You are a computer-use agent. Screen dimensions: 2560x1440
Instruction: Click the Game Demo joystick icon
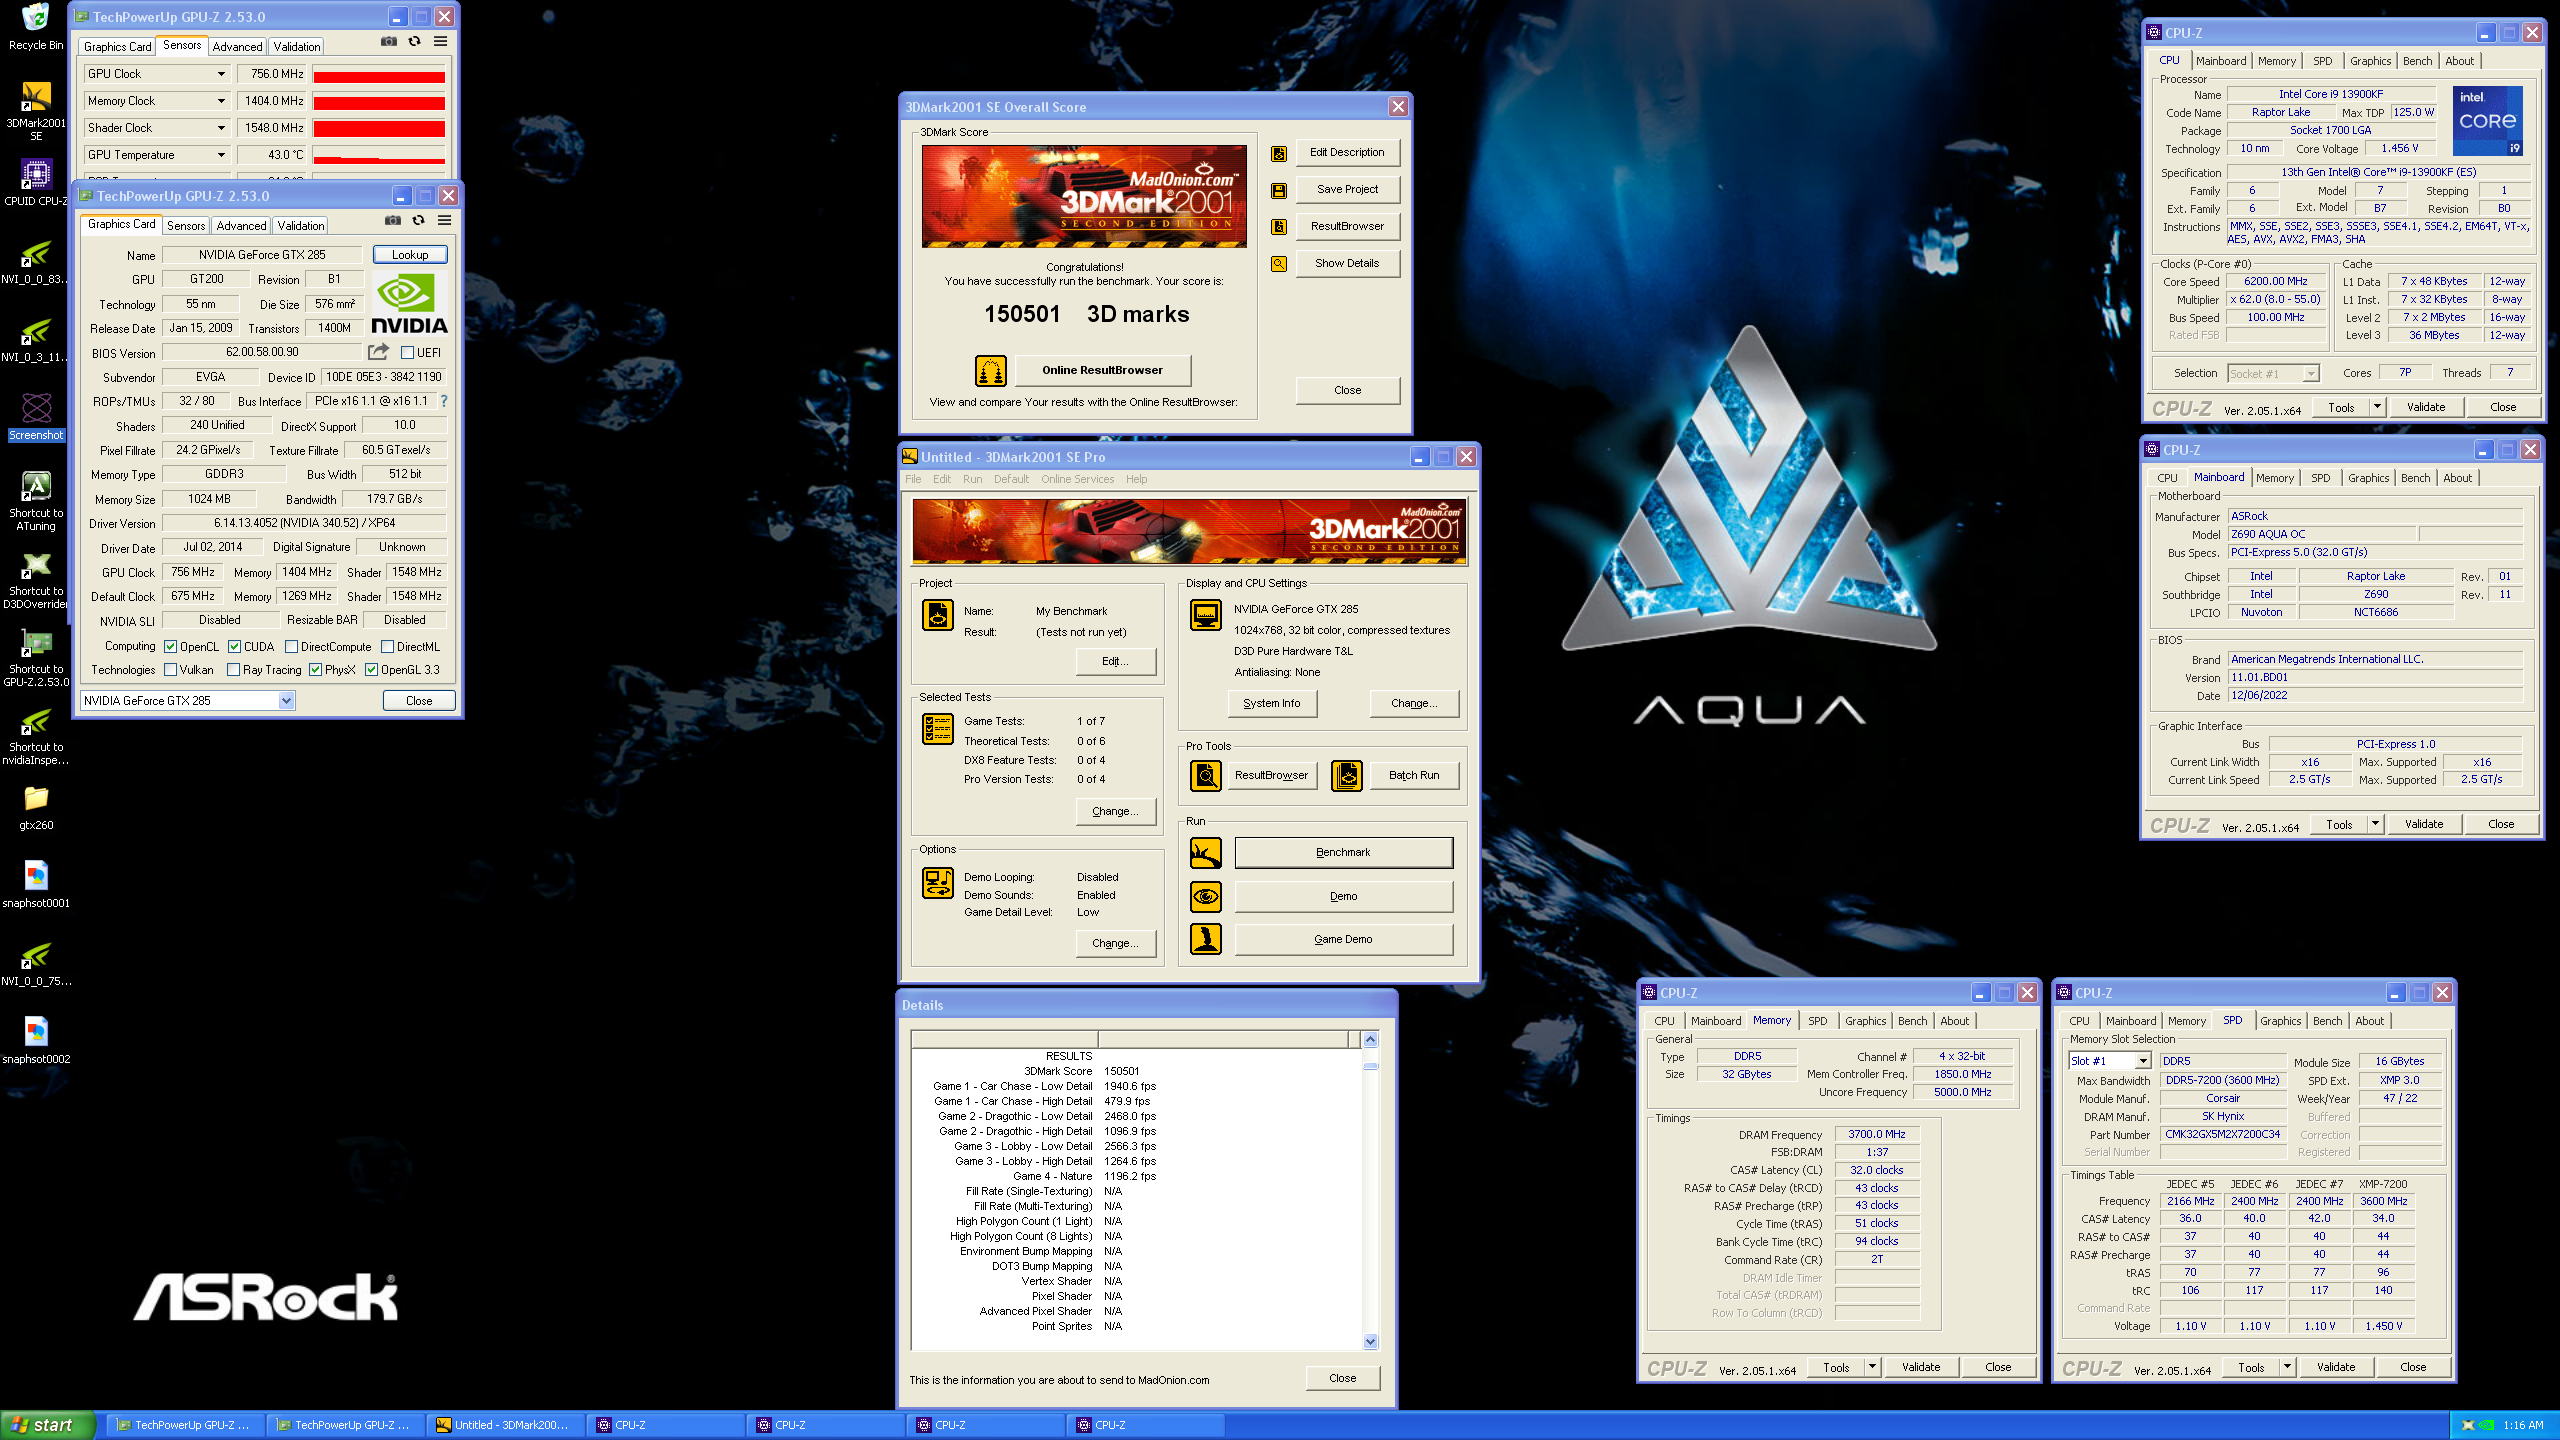(x=1206, y=939)
